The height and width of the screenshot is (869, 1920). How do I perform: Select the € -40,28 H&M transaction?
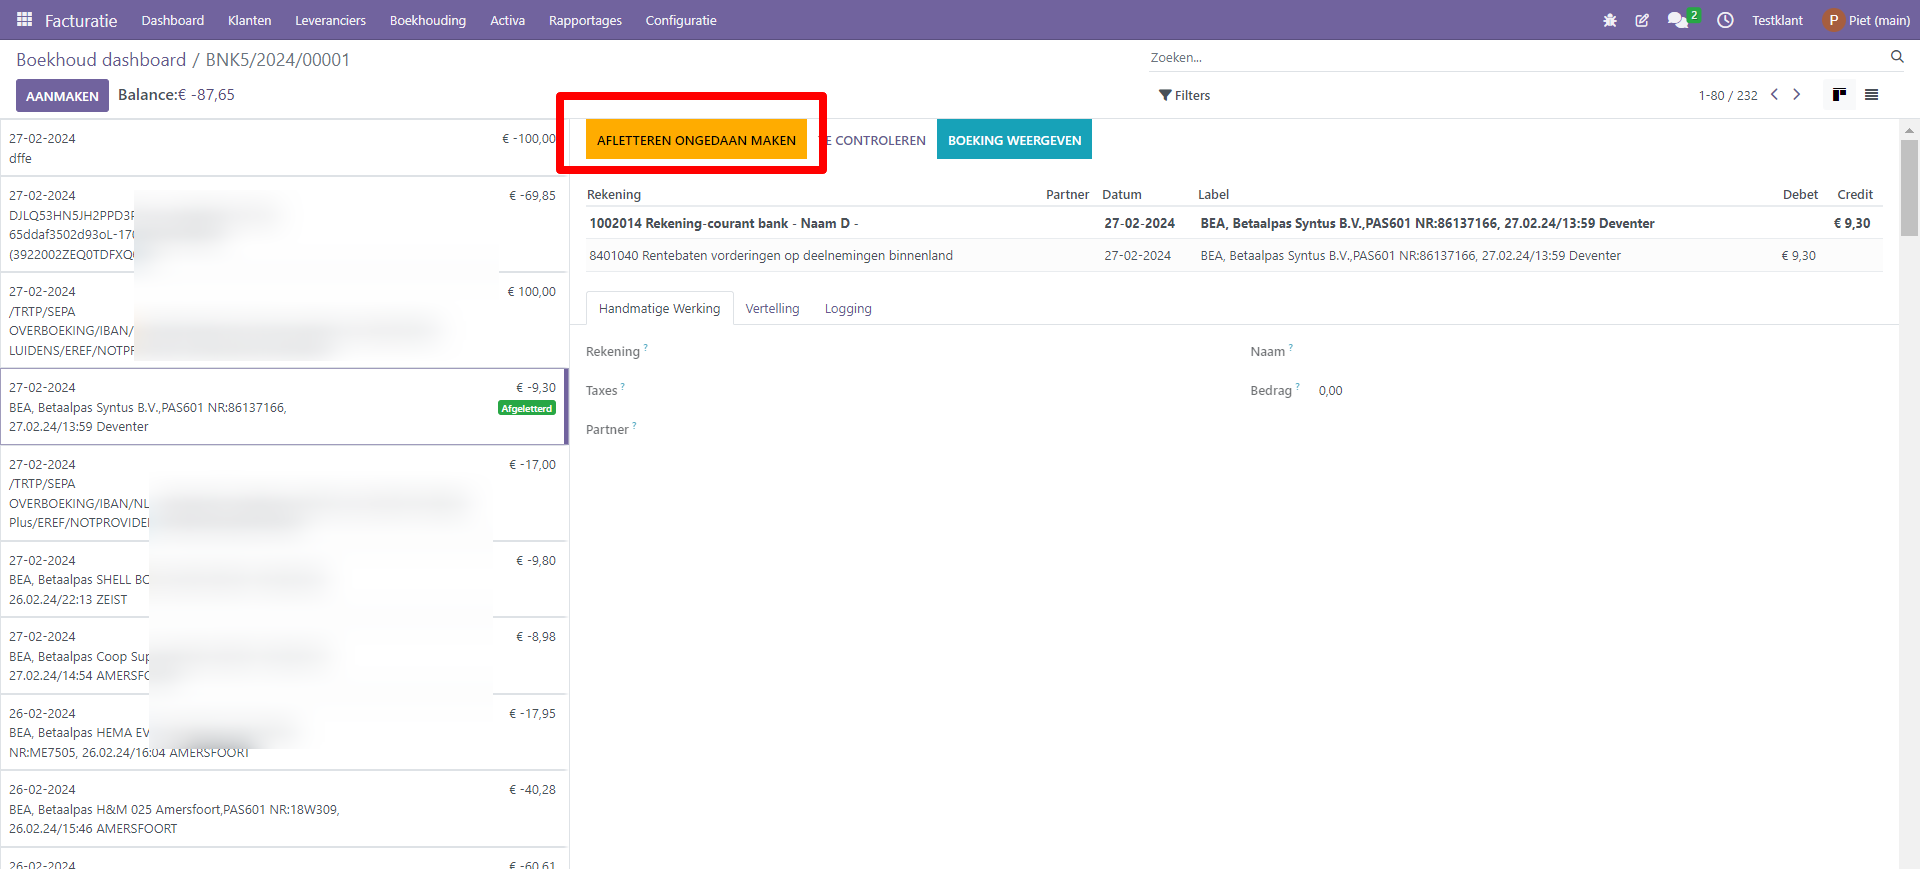pos(283,809)
